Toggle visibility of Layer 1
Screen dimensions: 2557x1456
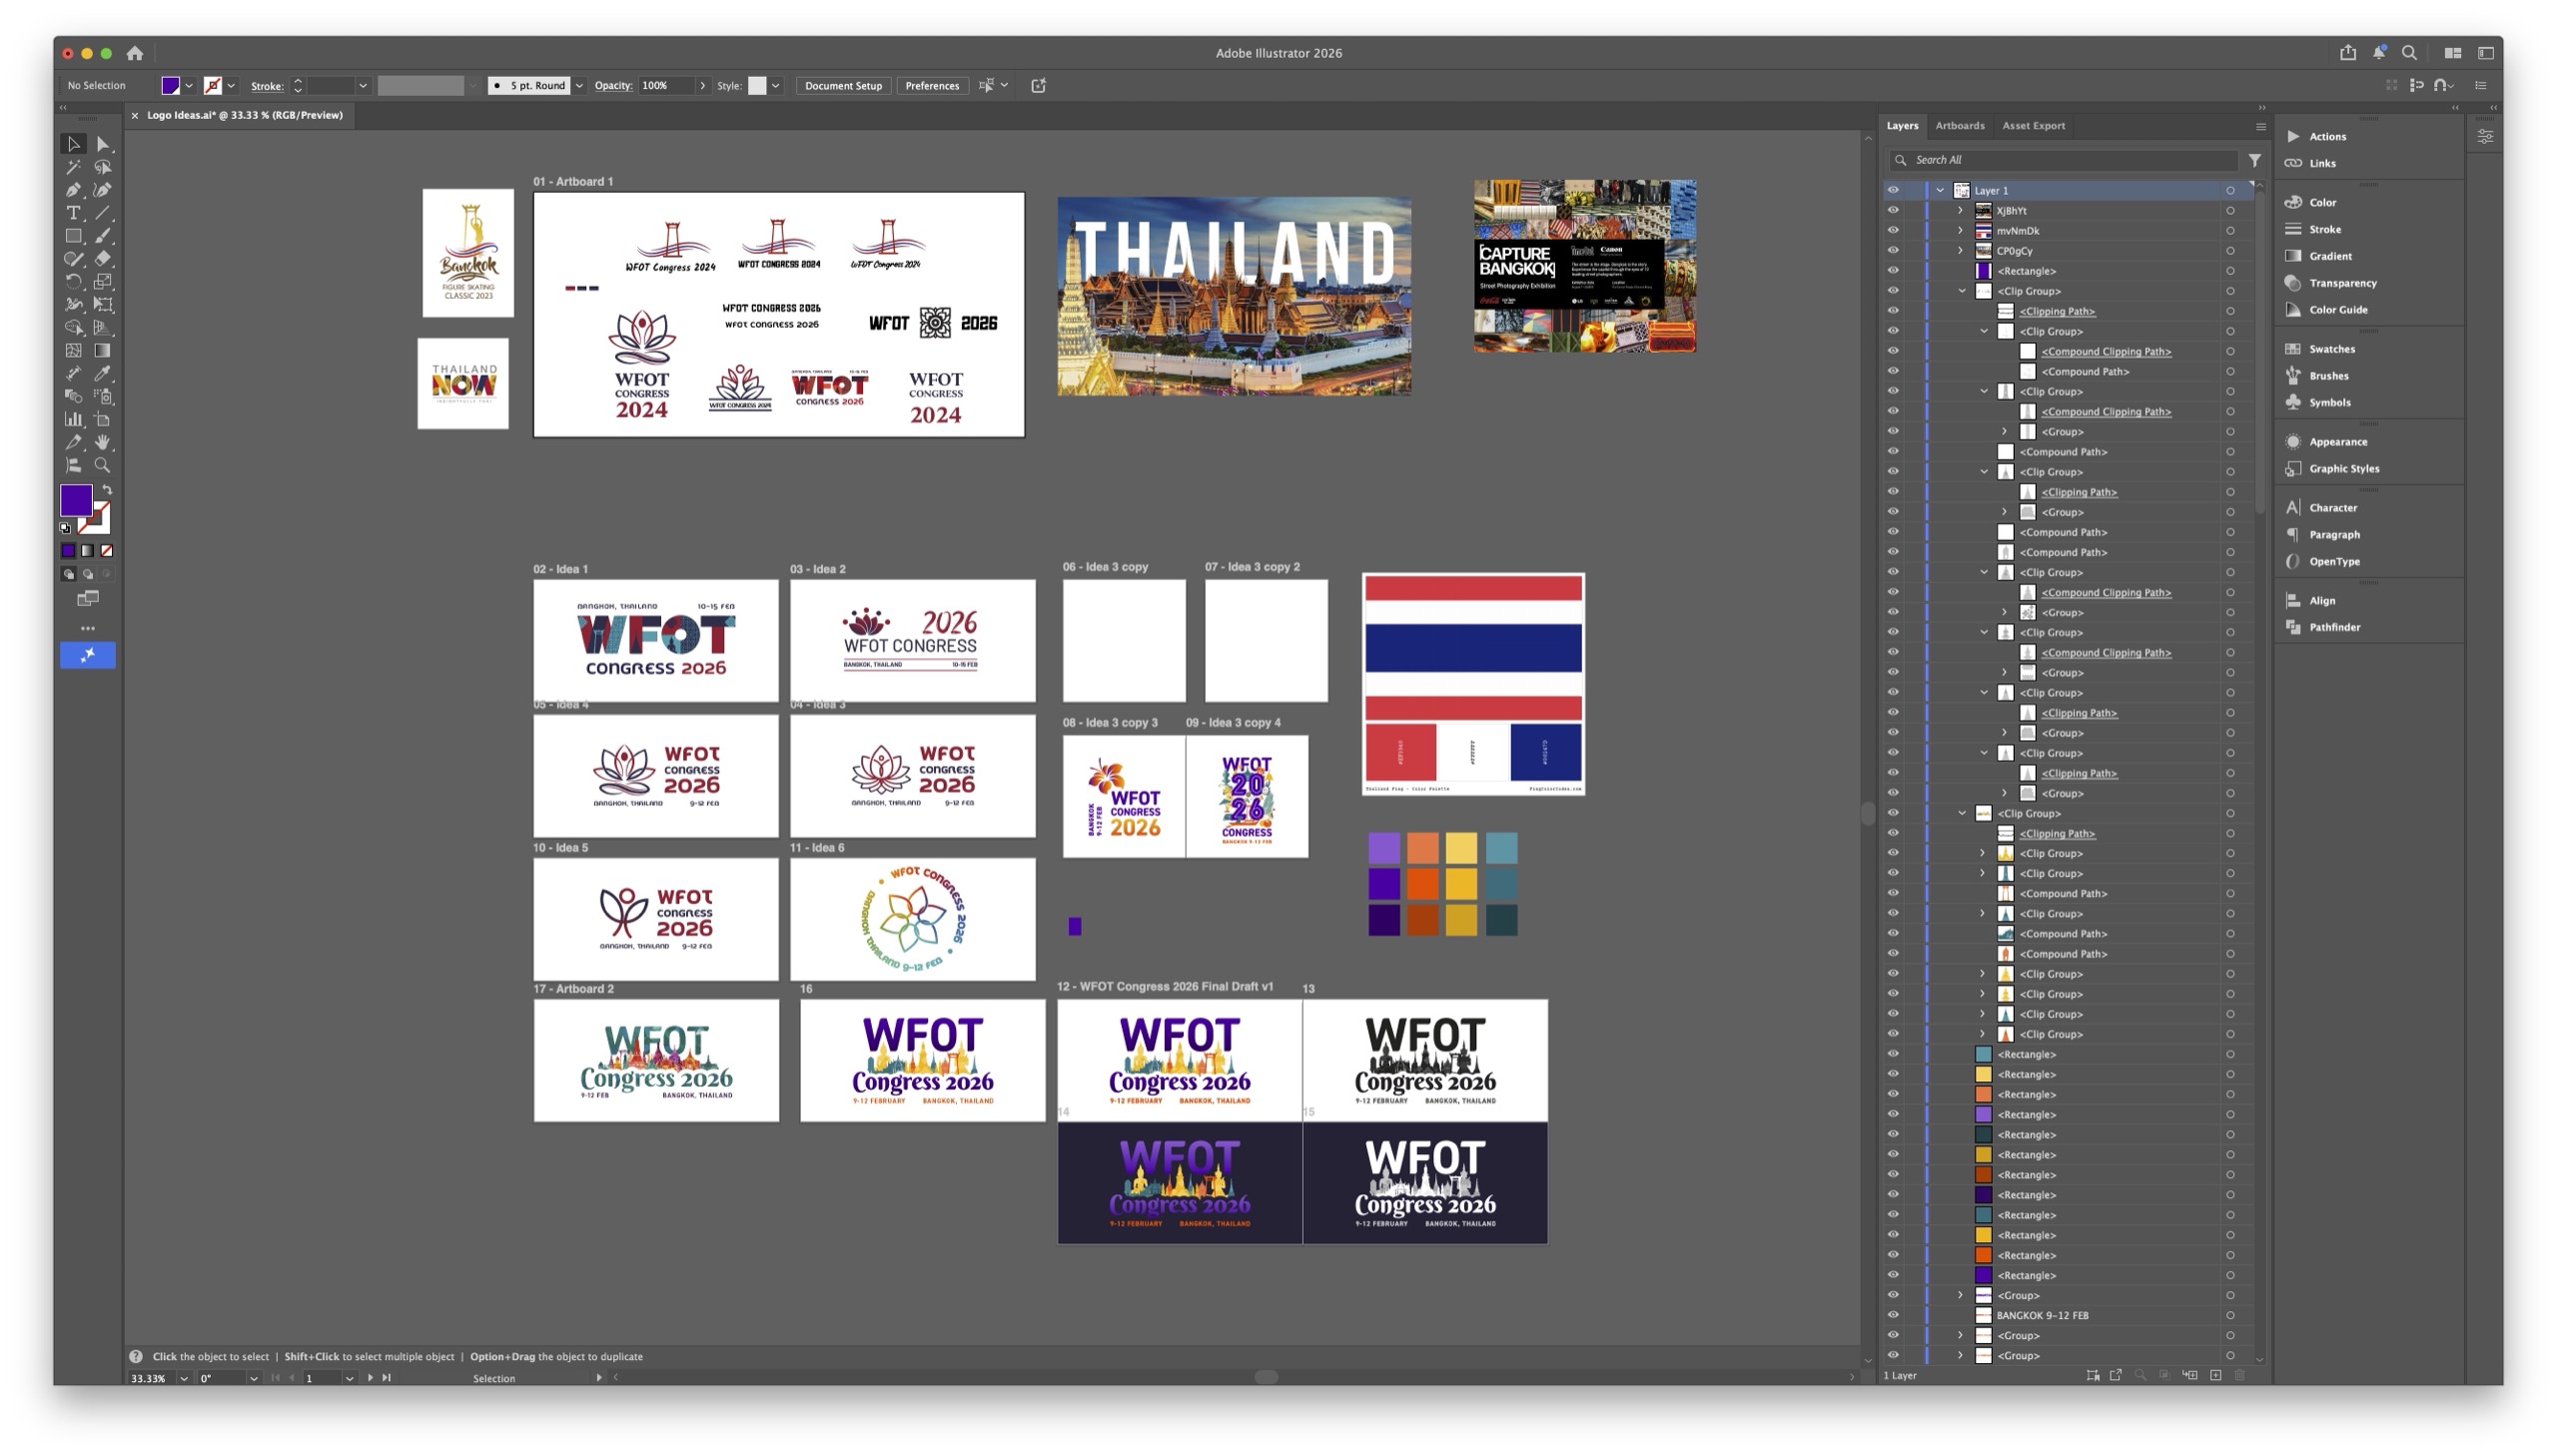(1892, 190)
